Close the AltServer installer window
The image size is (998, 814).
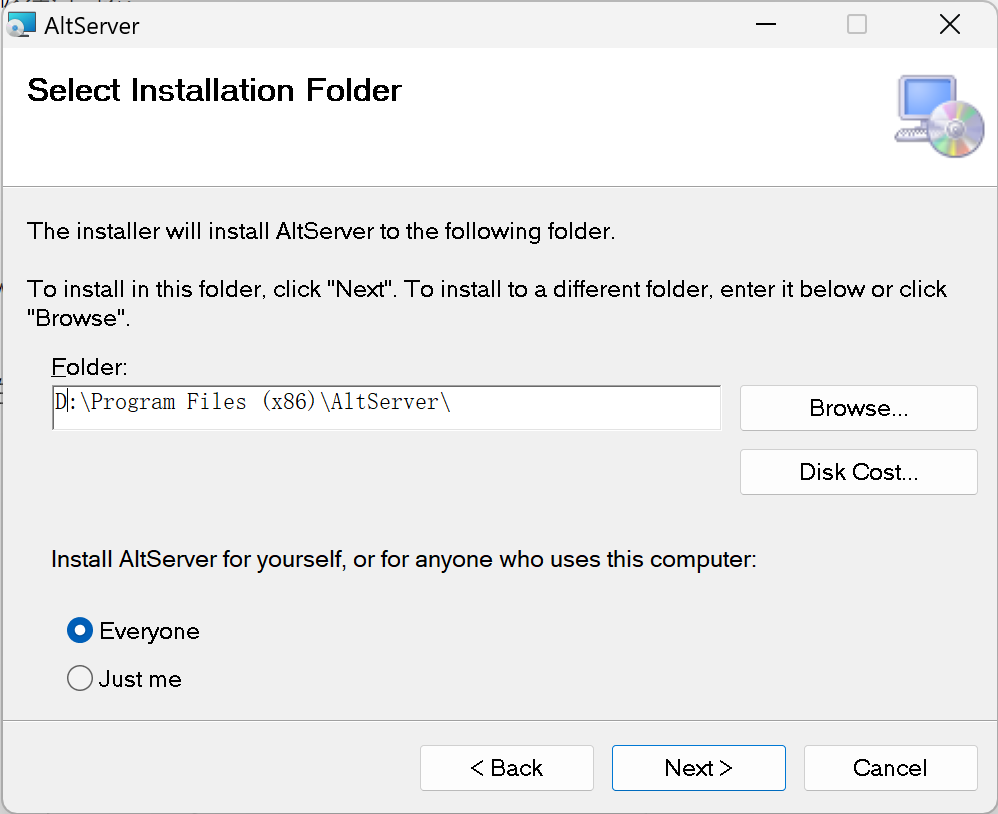tap(950, 25)
